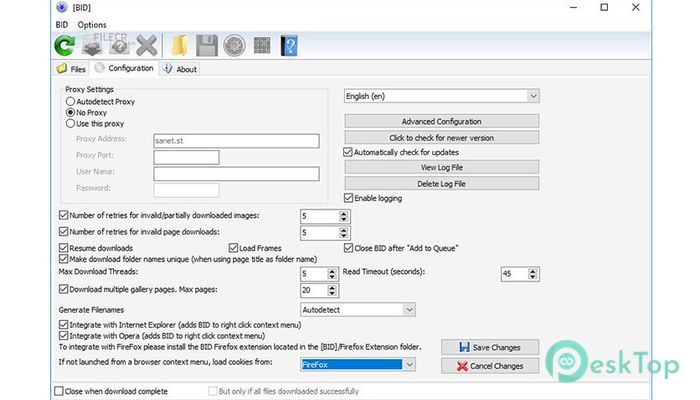Click the round dial settings toolbar icon
The width and height of the screenshot is (700, 400).
click(234, 46)
